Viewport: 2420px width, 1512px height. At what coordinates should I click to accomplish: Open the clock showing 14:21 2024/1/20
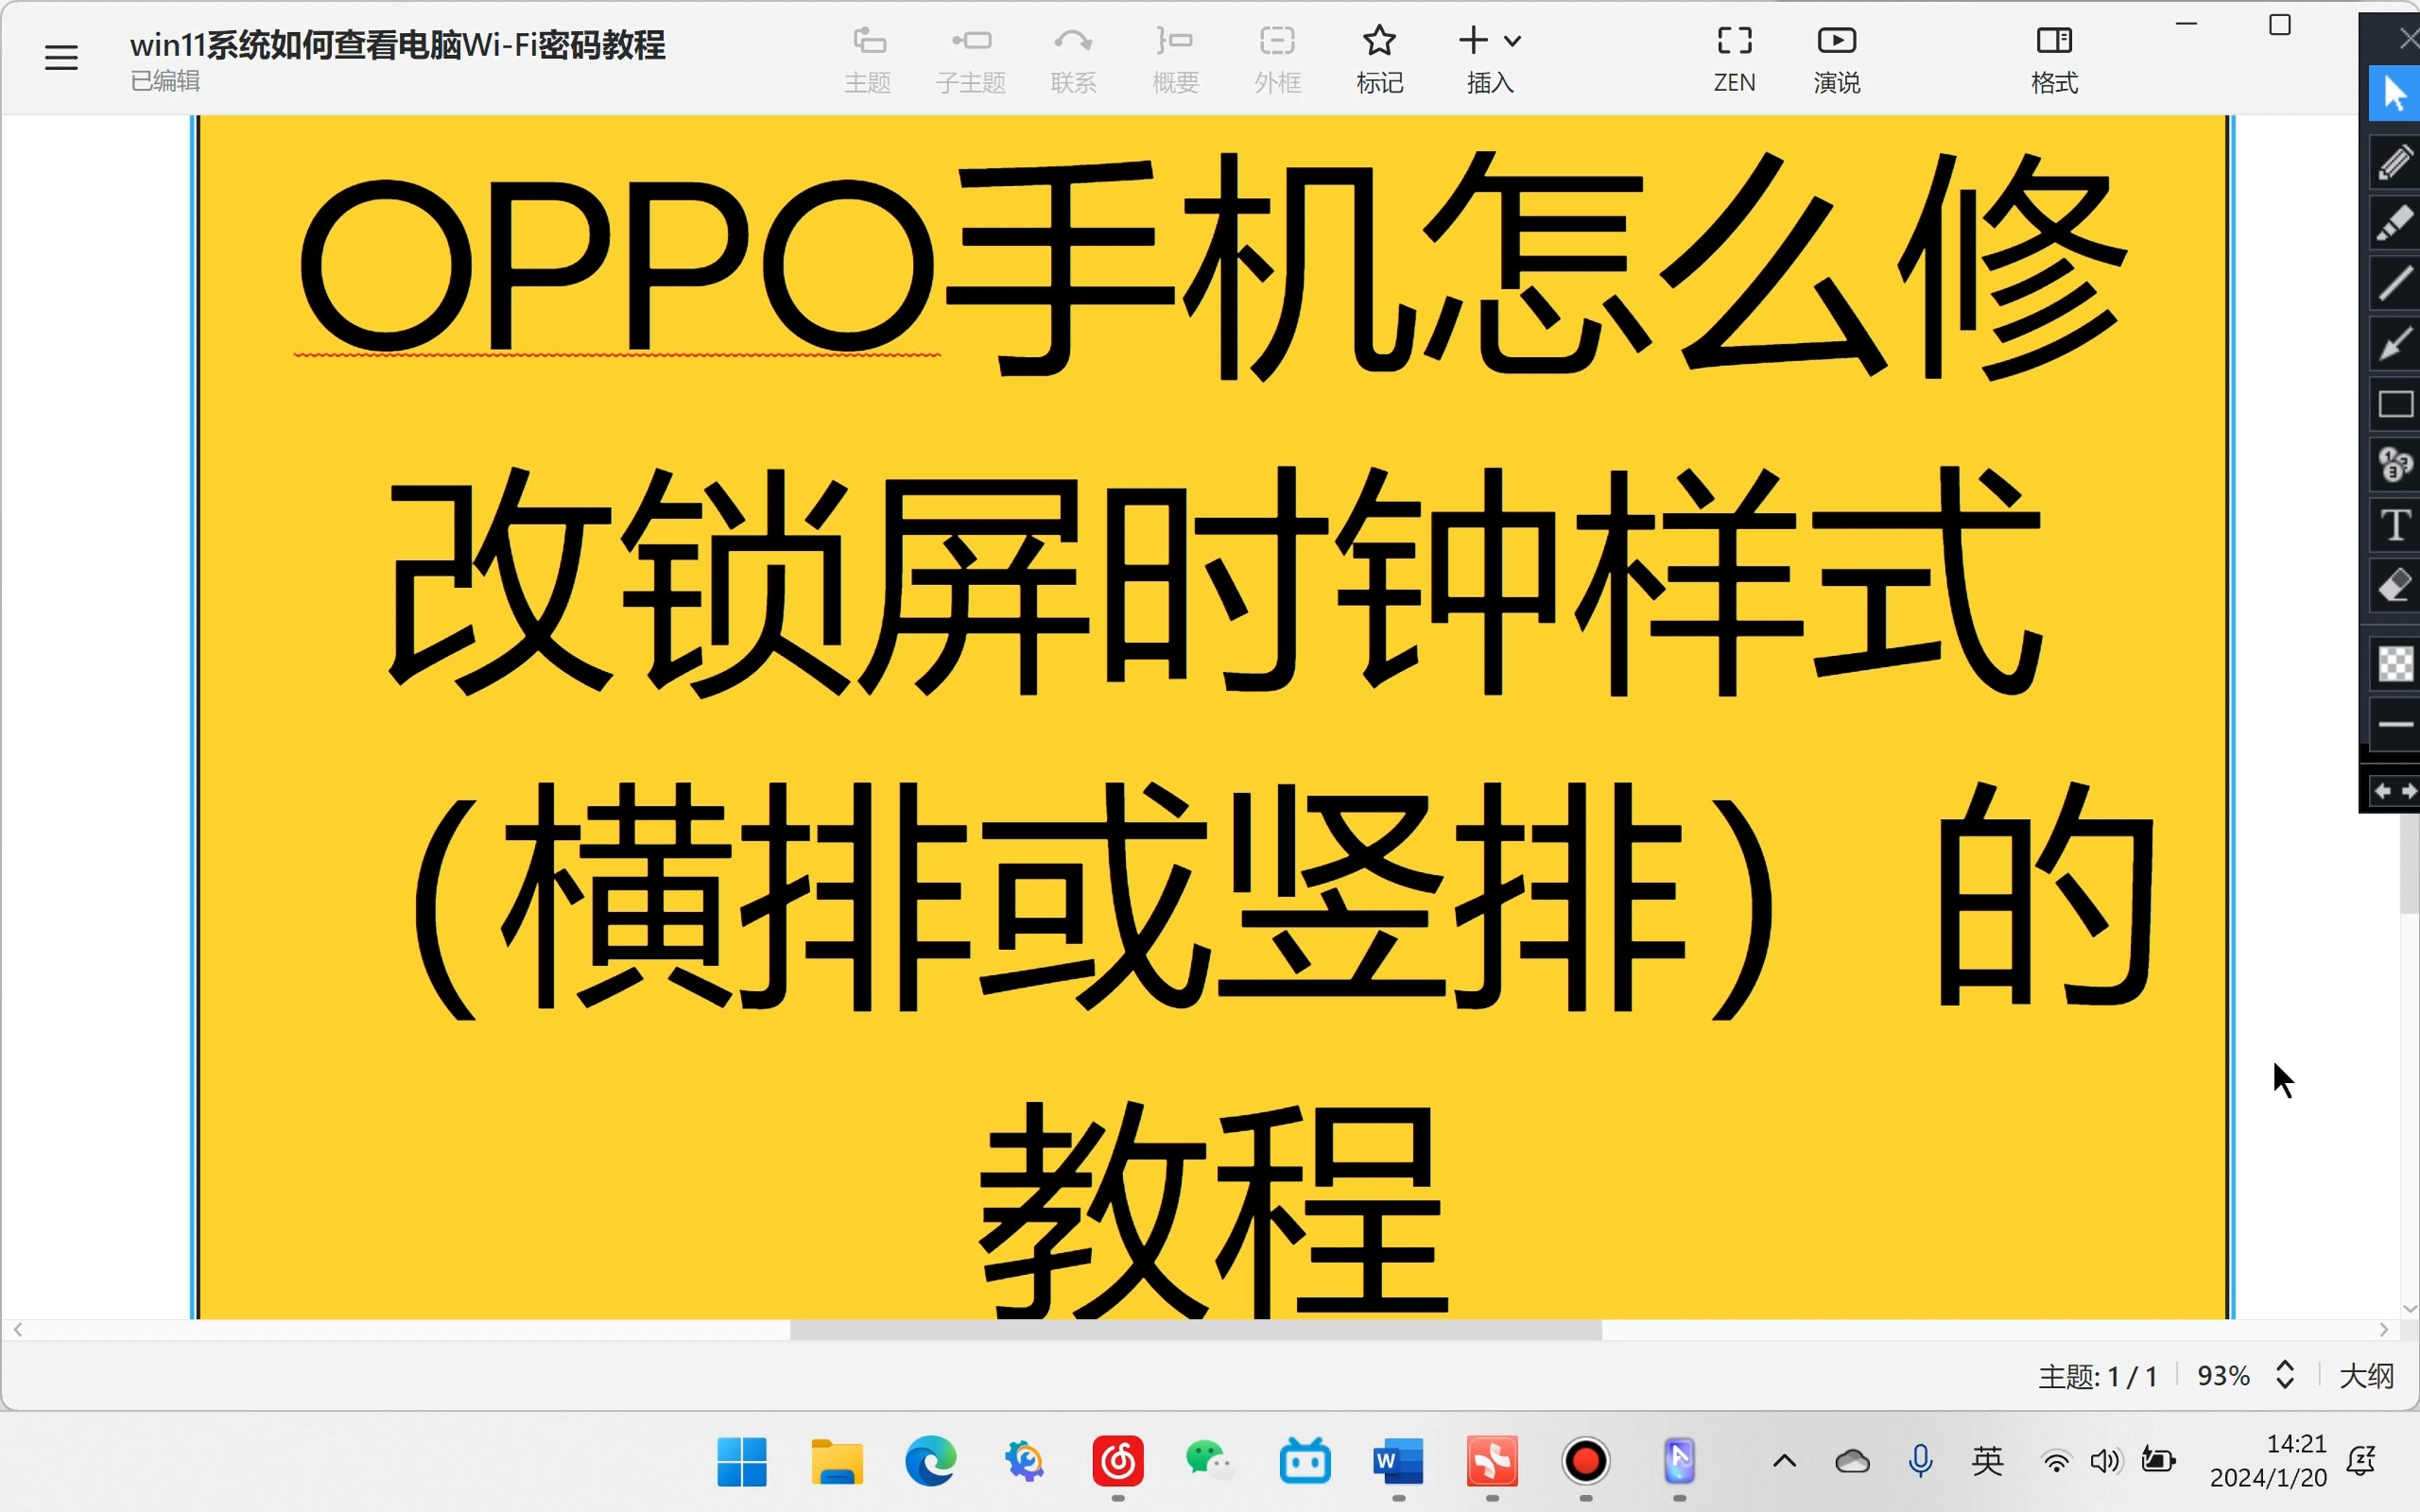click(2269, 1461)
